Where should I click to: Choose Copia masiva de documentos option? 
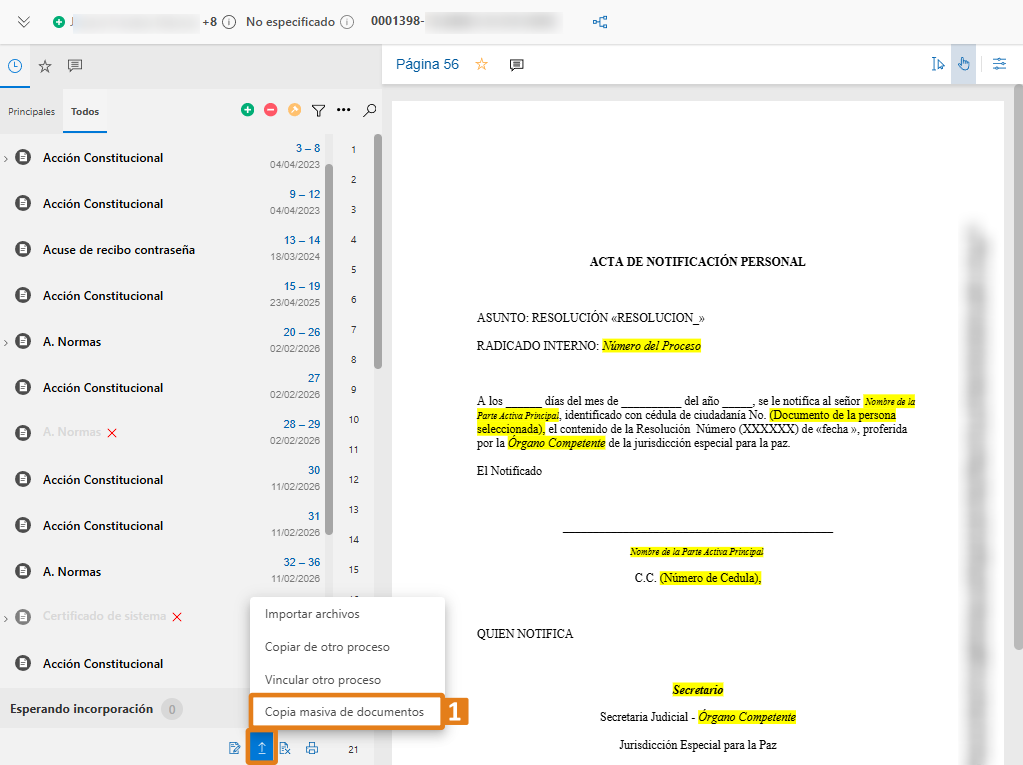[345, 712]
